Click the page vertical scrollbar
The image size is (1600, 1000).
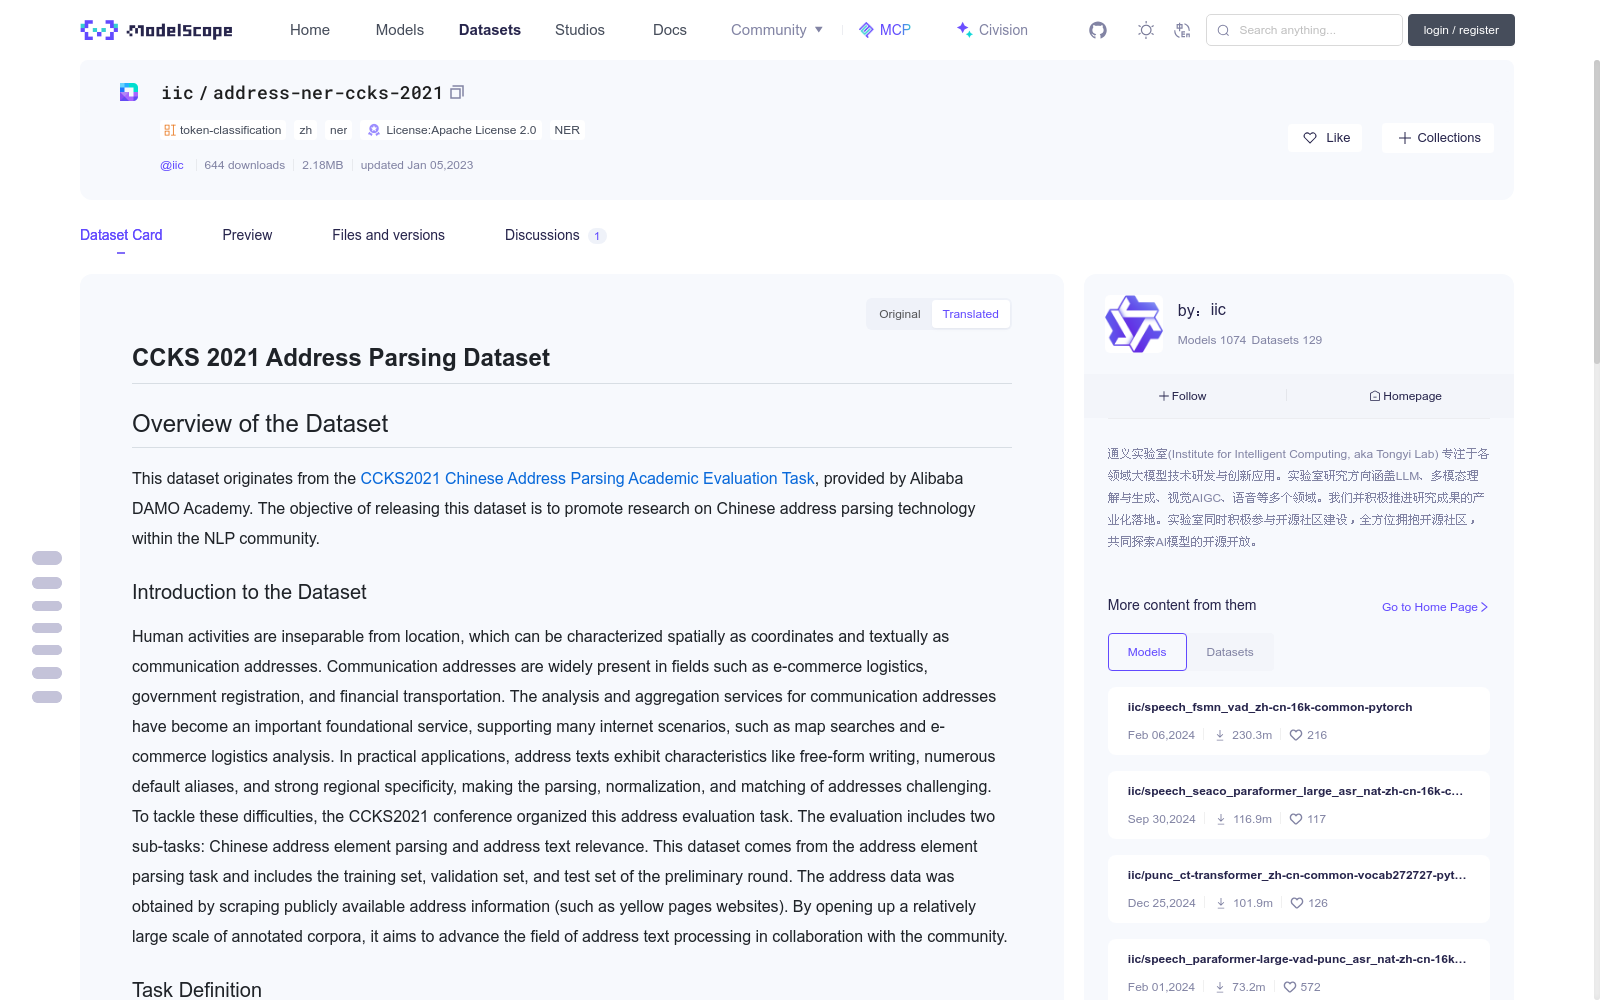[1596, 210]
